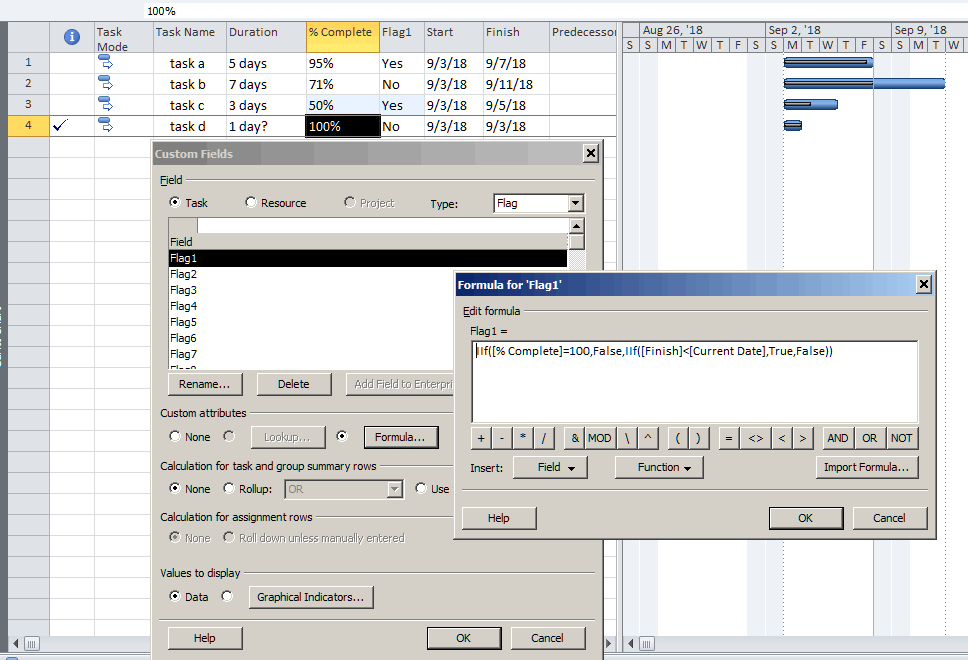This screenshot has height=660, width=968.
Task: Insert the equals operator
Action: 729,438
